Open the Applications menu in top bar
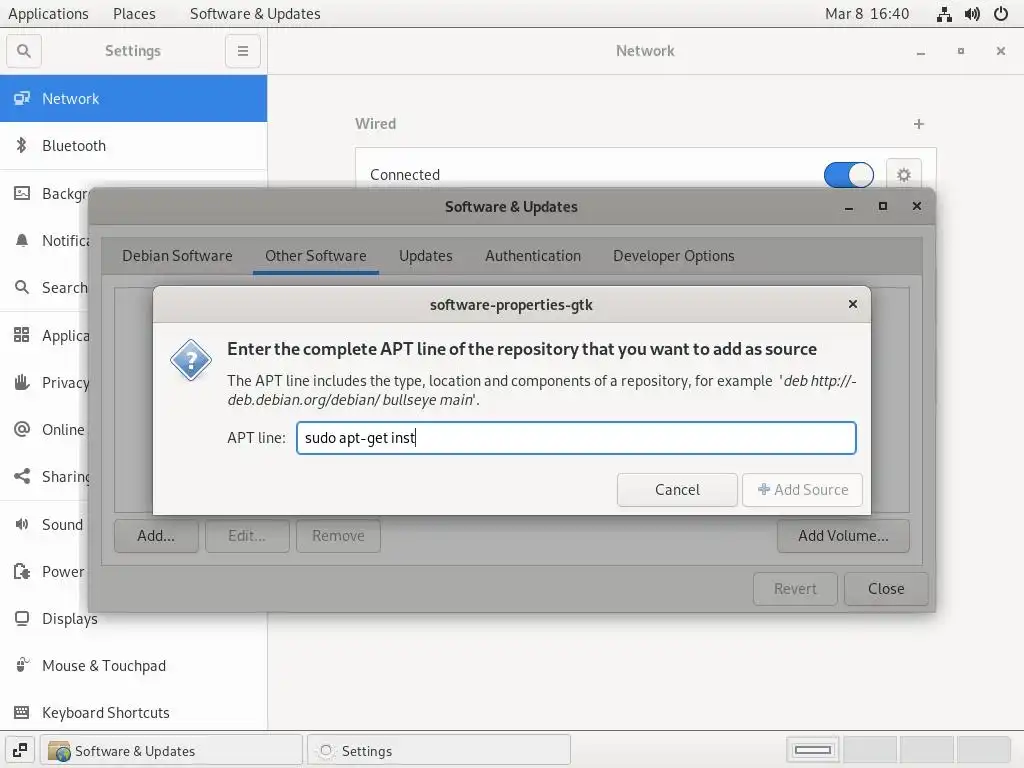 pos(48,14)
